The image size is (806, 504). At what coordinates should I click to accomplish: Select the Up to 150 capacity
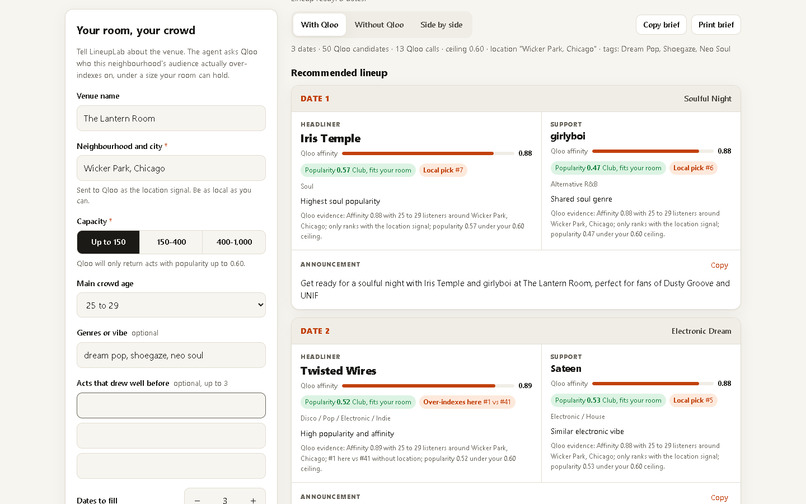click(x=108, y=242)
